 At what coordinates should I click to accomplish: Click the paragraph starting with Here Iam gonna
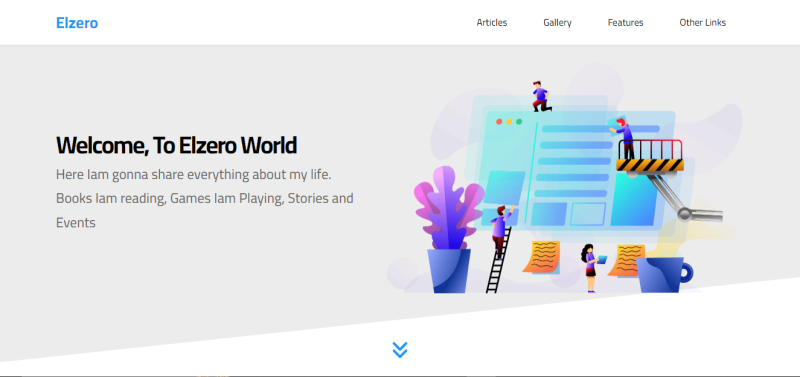pos(205,198)
